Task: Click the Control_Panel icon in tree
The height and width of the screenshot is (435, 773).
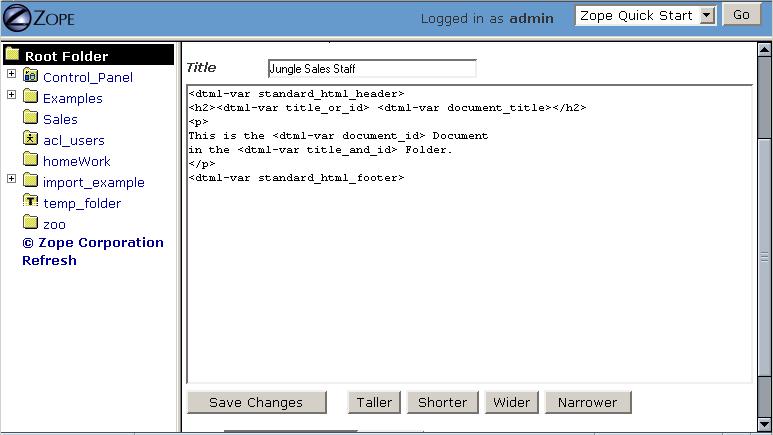Action: (31, 76)
